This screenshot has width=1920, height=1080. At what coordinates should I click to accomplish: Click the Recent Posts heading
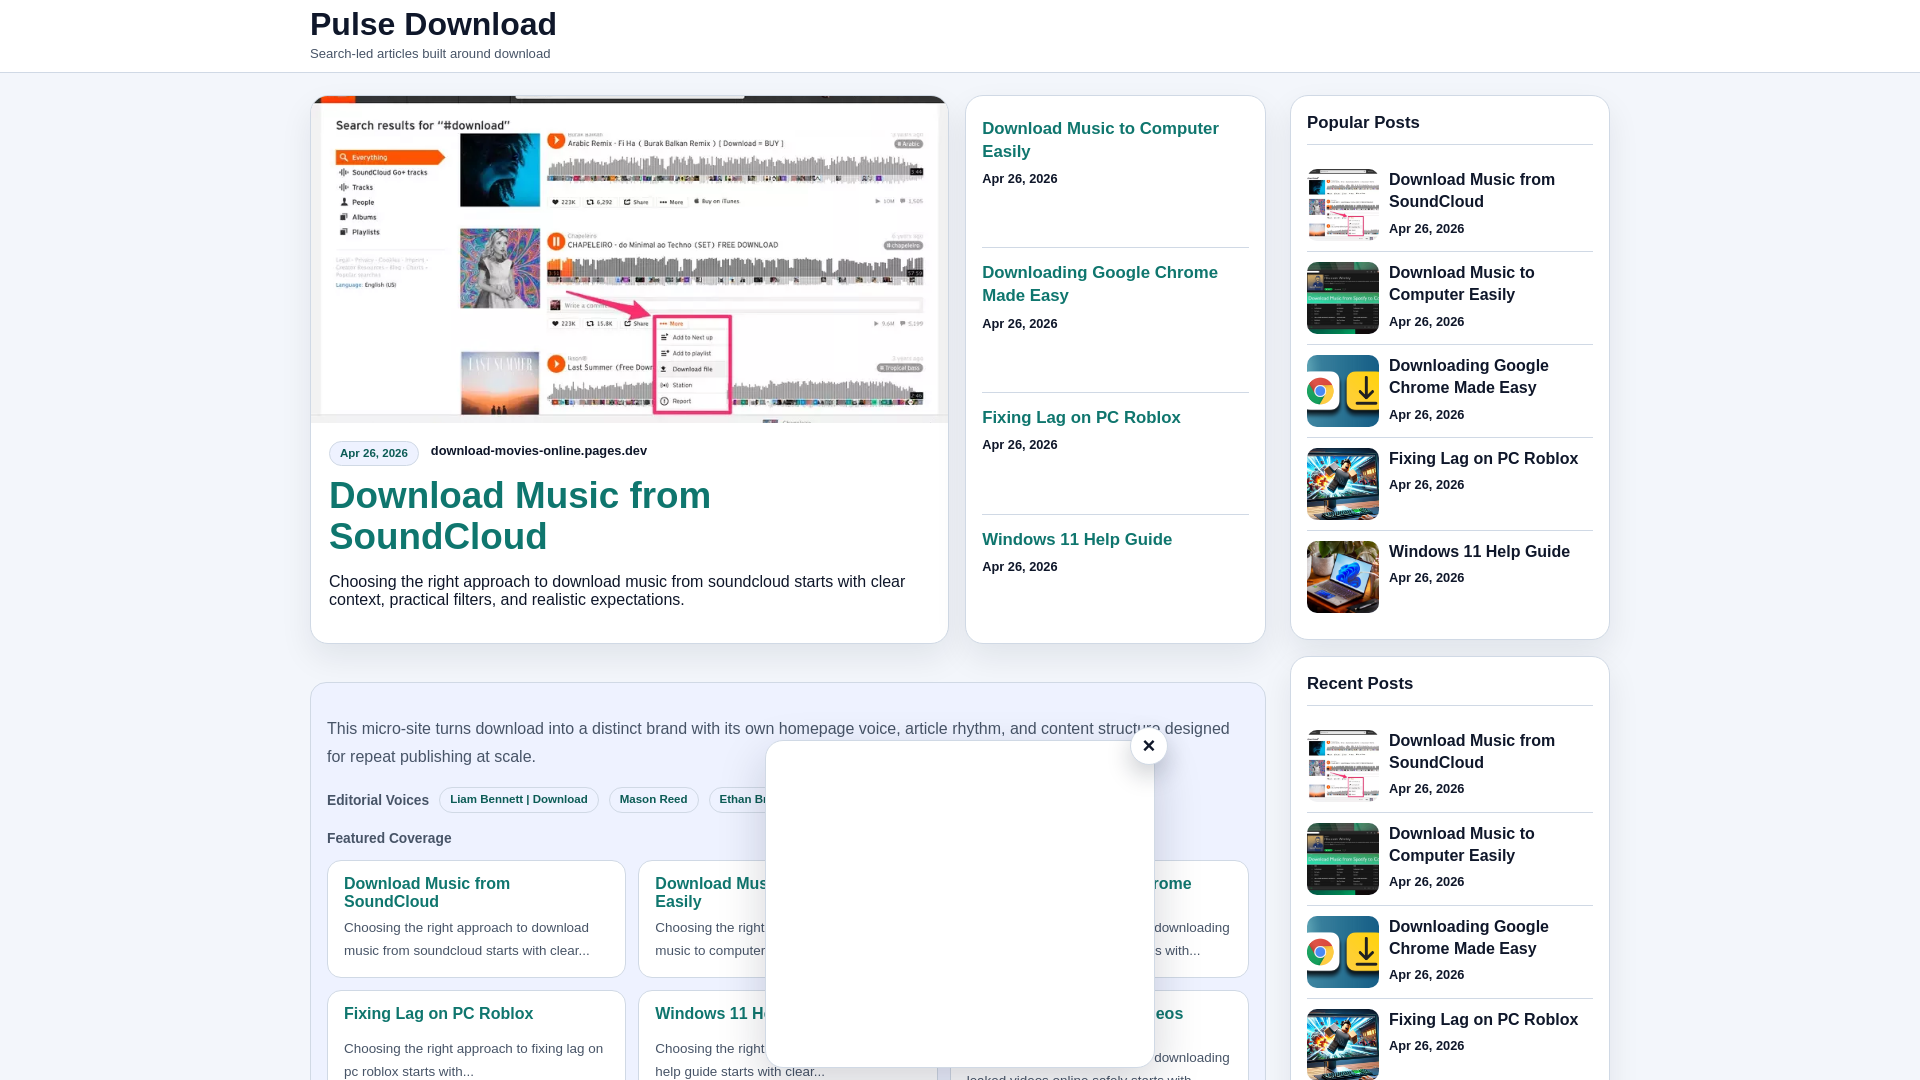point(1360,684)
